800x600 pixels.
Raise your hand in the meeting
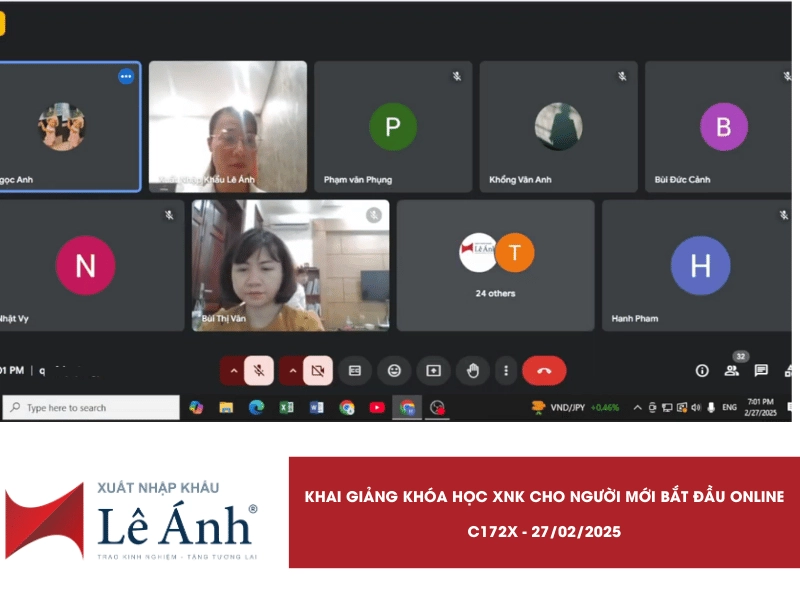473,371
